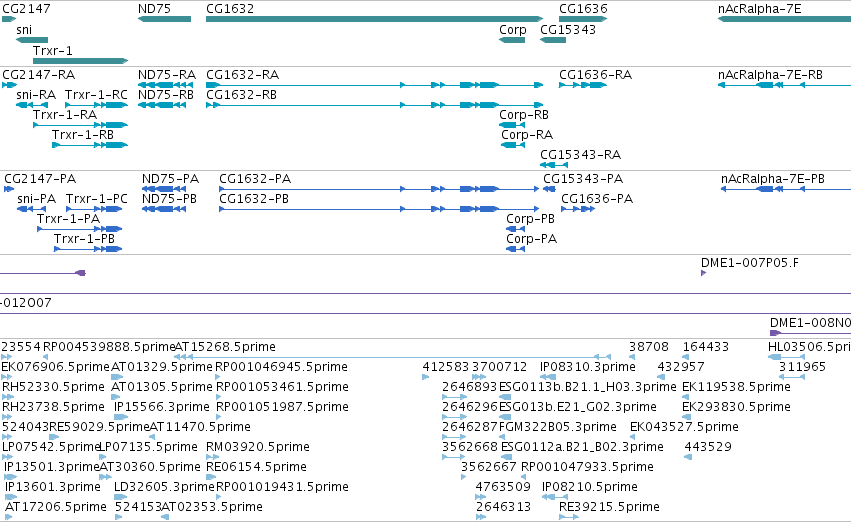Select the Corp-PA protein label
The height and width of the screenshot is (522, 851).
point(531,239)
